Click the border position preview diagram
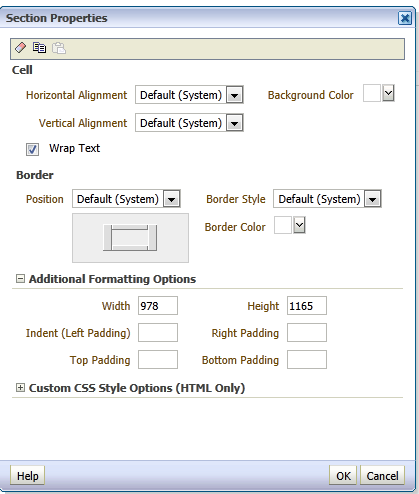419x494 pixels. (x=130, y=238)
